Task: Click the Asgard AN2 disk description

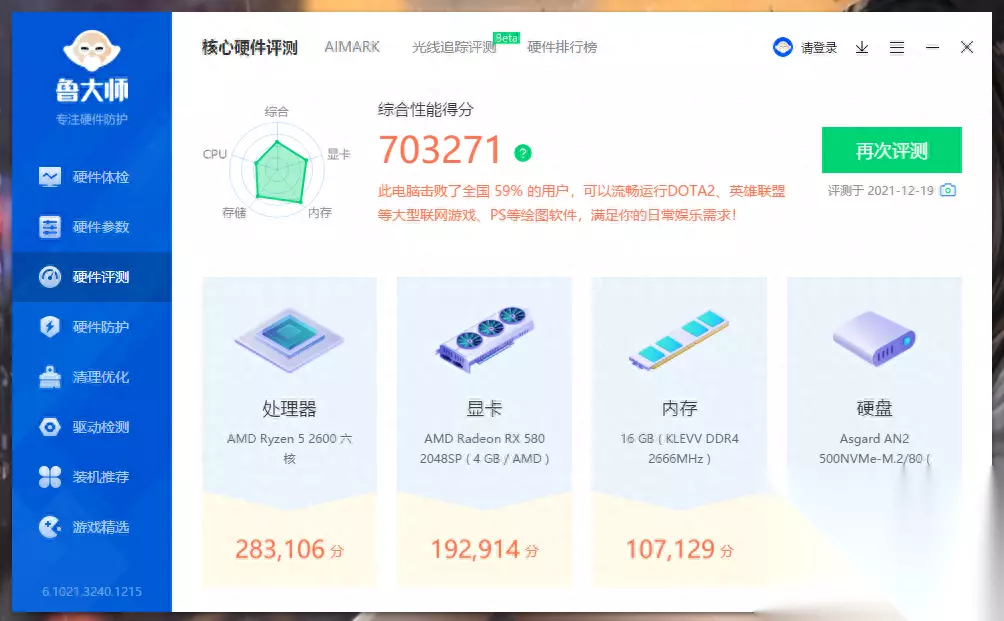Action: coord(874,448)
